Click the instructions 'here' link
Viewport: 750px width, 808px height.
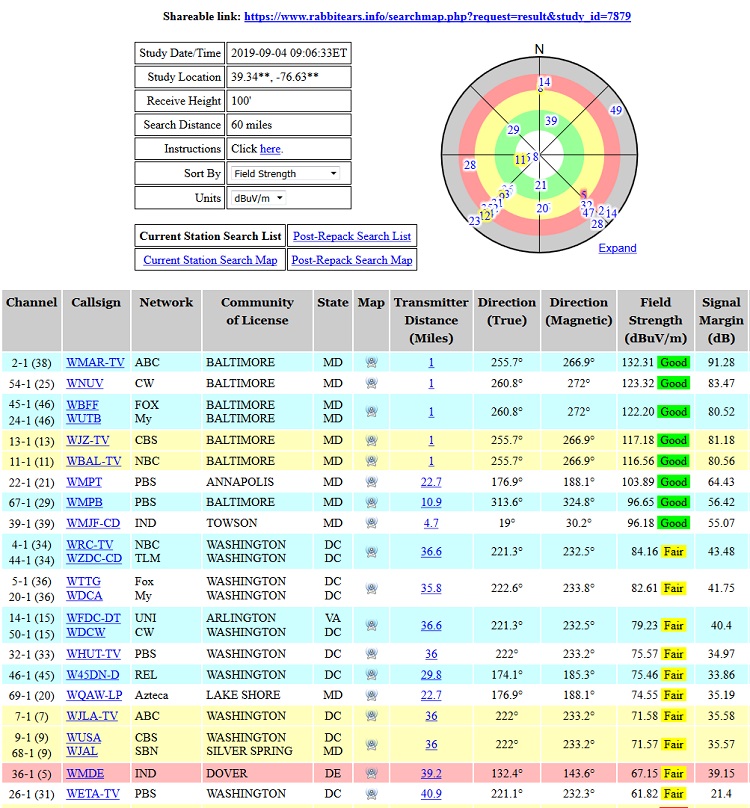(270, 149)
